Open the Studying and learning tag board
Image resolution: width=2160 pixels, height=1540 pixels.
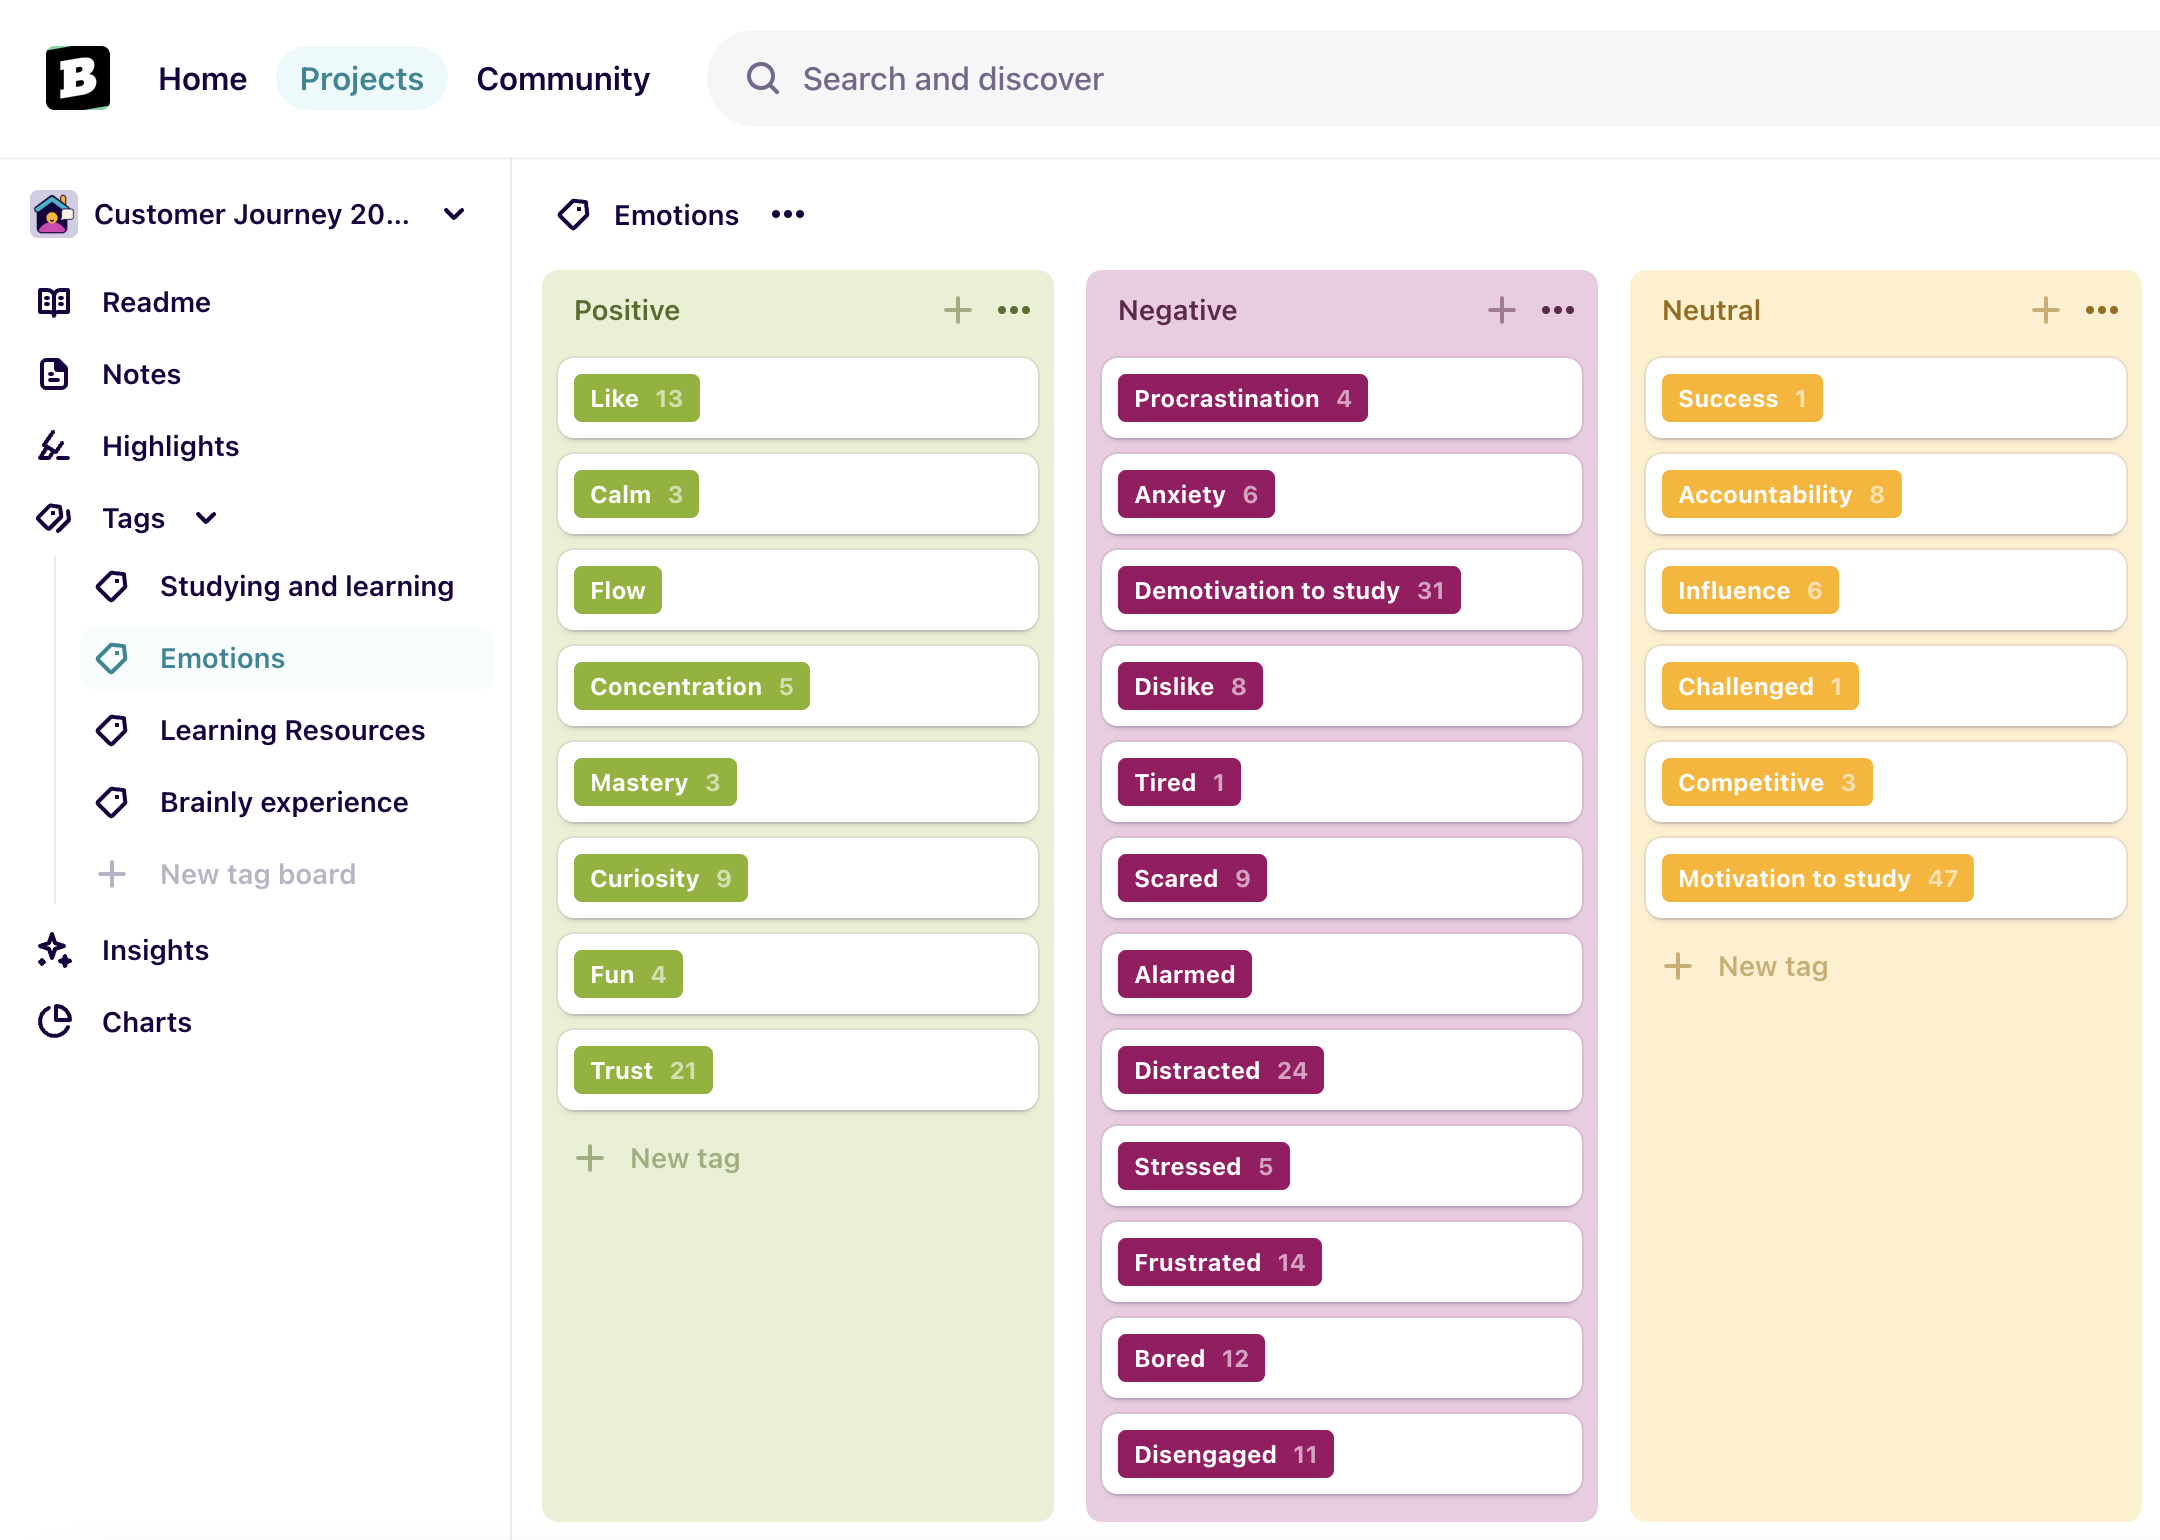tap(287, 586)
